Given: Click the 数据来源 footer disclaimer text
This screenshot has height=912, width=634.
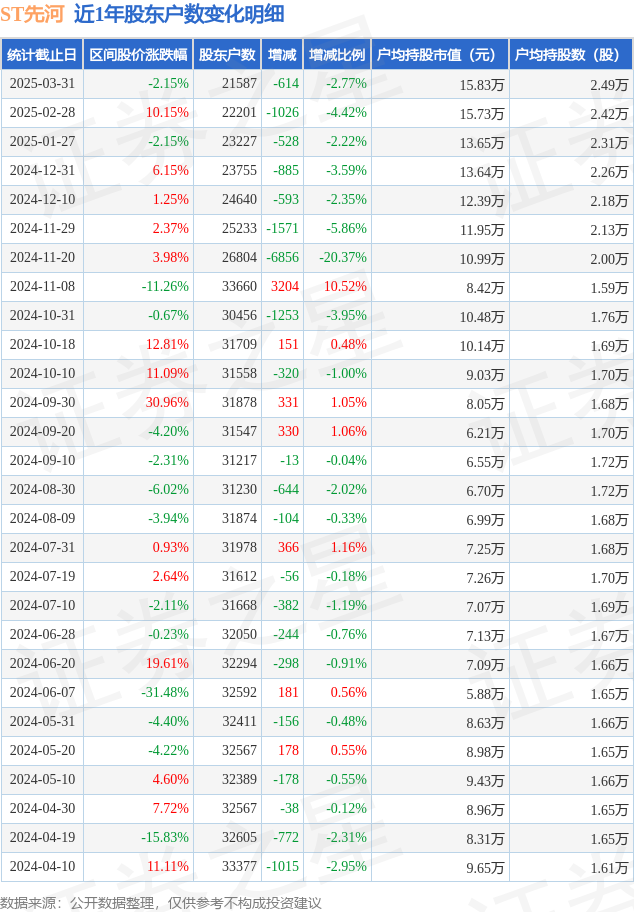Looking at the screenshot, I should coord(161,903).
